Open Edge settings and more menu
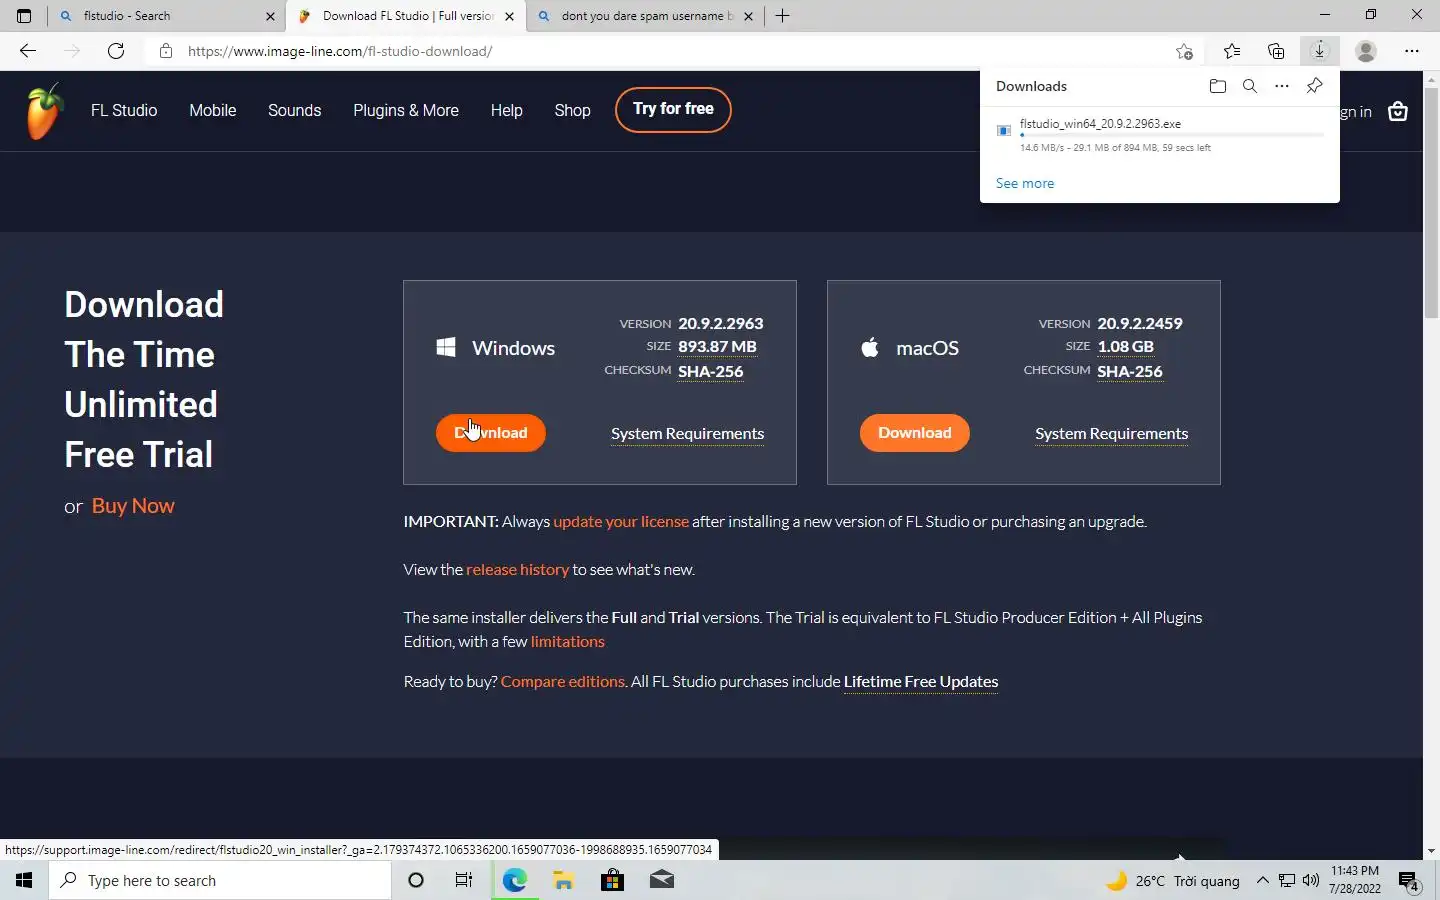1440x900 pixels. click(1412, 51)
